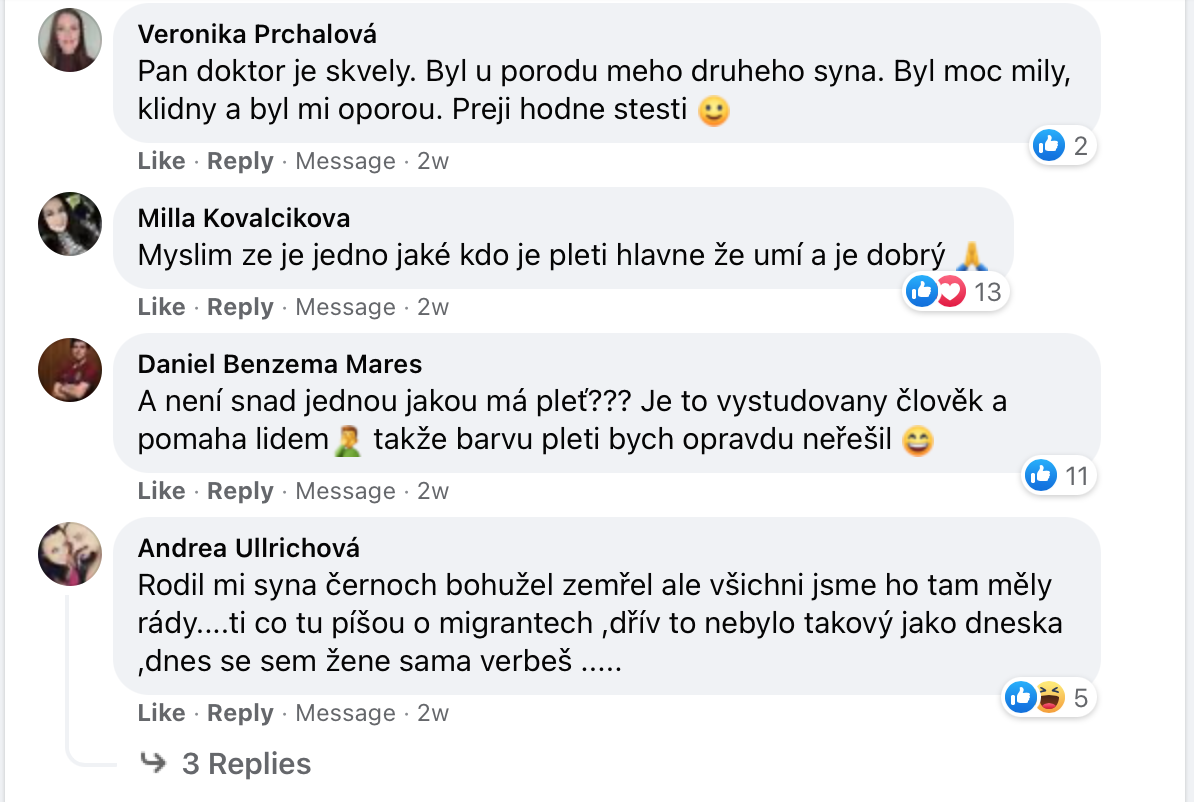Open the Veronika Prchalová name link

click(257, 33)
